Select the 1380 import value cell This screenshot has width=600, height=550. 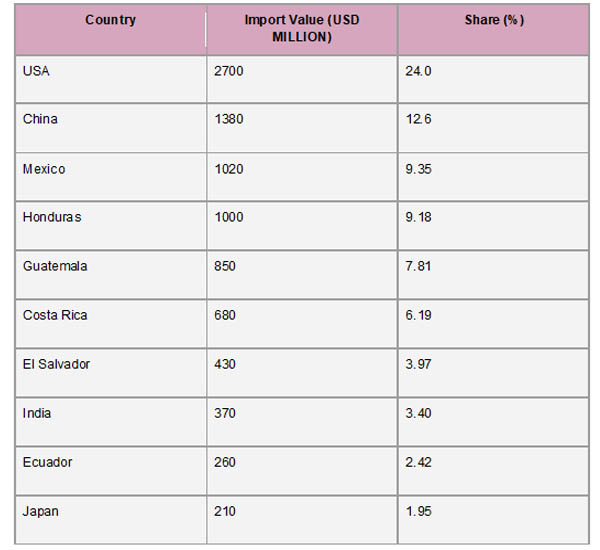coord(302,128)
